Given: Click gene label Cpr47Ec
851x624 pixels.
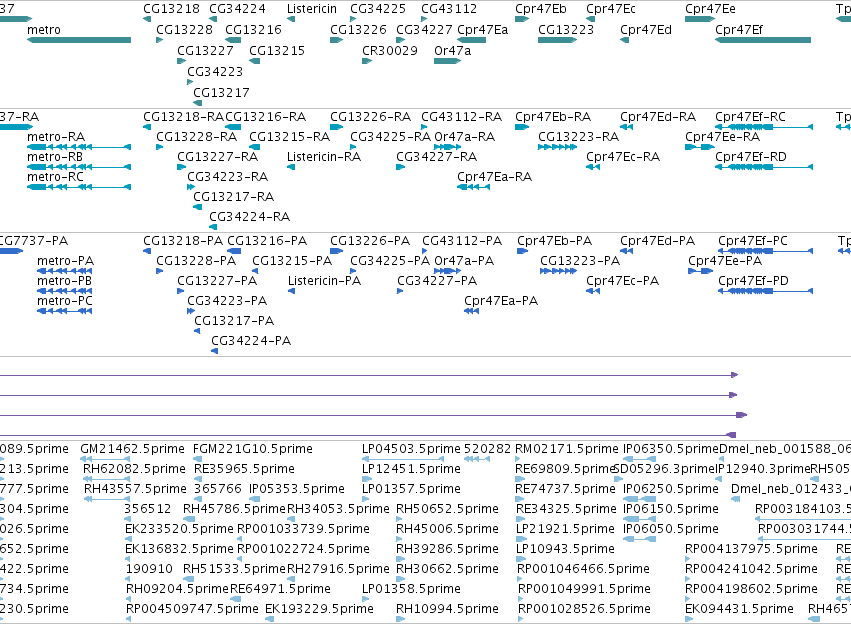Looking at the screenshot, I should click(x=611, y=9).
